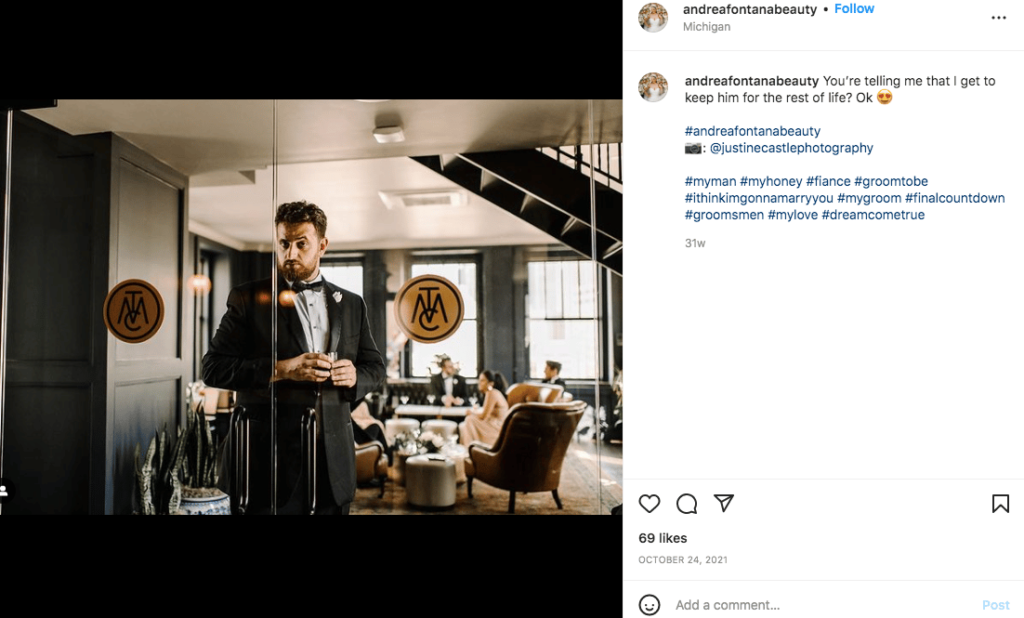Open the #finalcountdown hashtag

(x=956, y=197)
